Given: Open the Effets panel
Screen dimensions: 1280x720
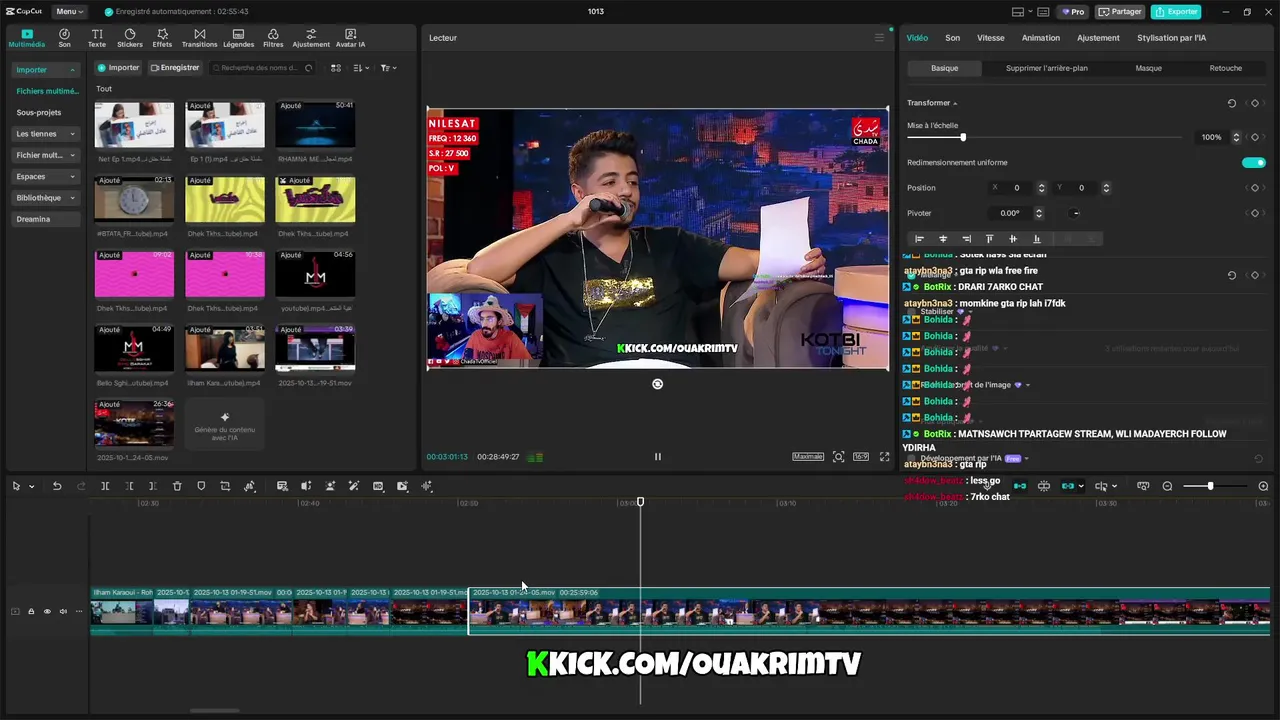Looking at the screenshot, I should click(x=162, y=38).
